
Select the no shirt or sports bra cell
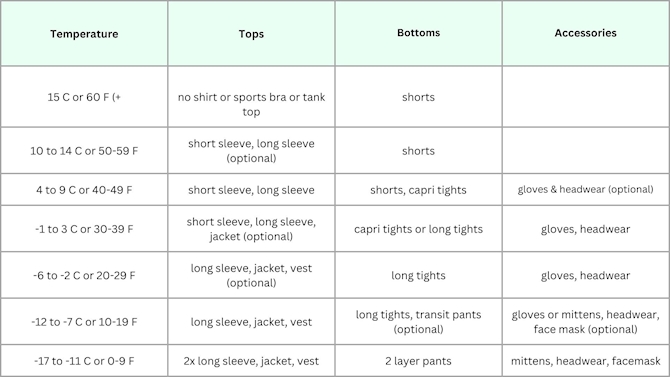click(251, 97)
